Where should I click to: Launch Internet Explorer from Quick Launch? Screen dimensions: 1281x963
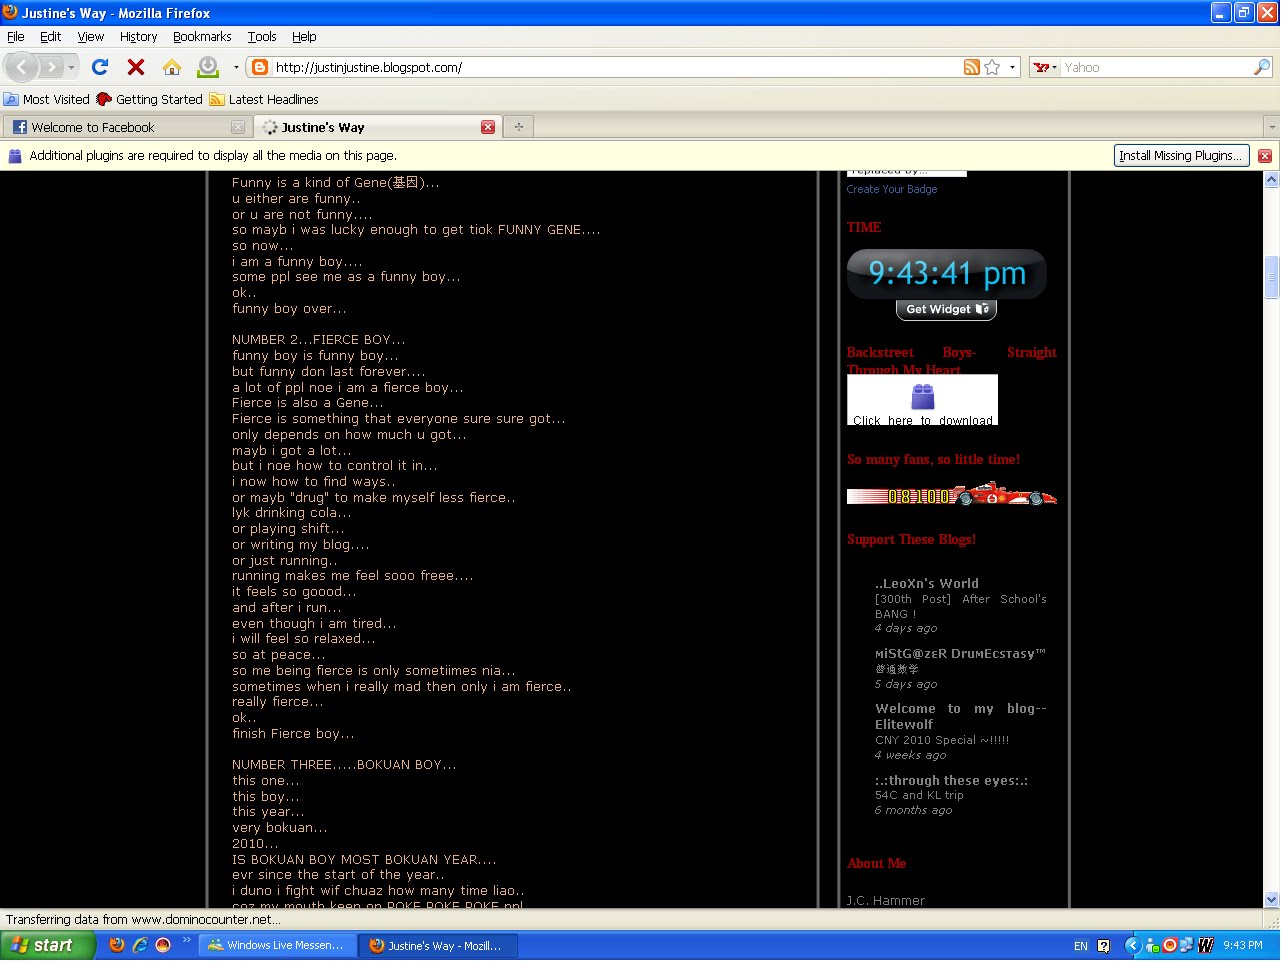pyautogui.click(x=140, y=945)
